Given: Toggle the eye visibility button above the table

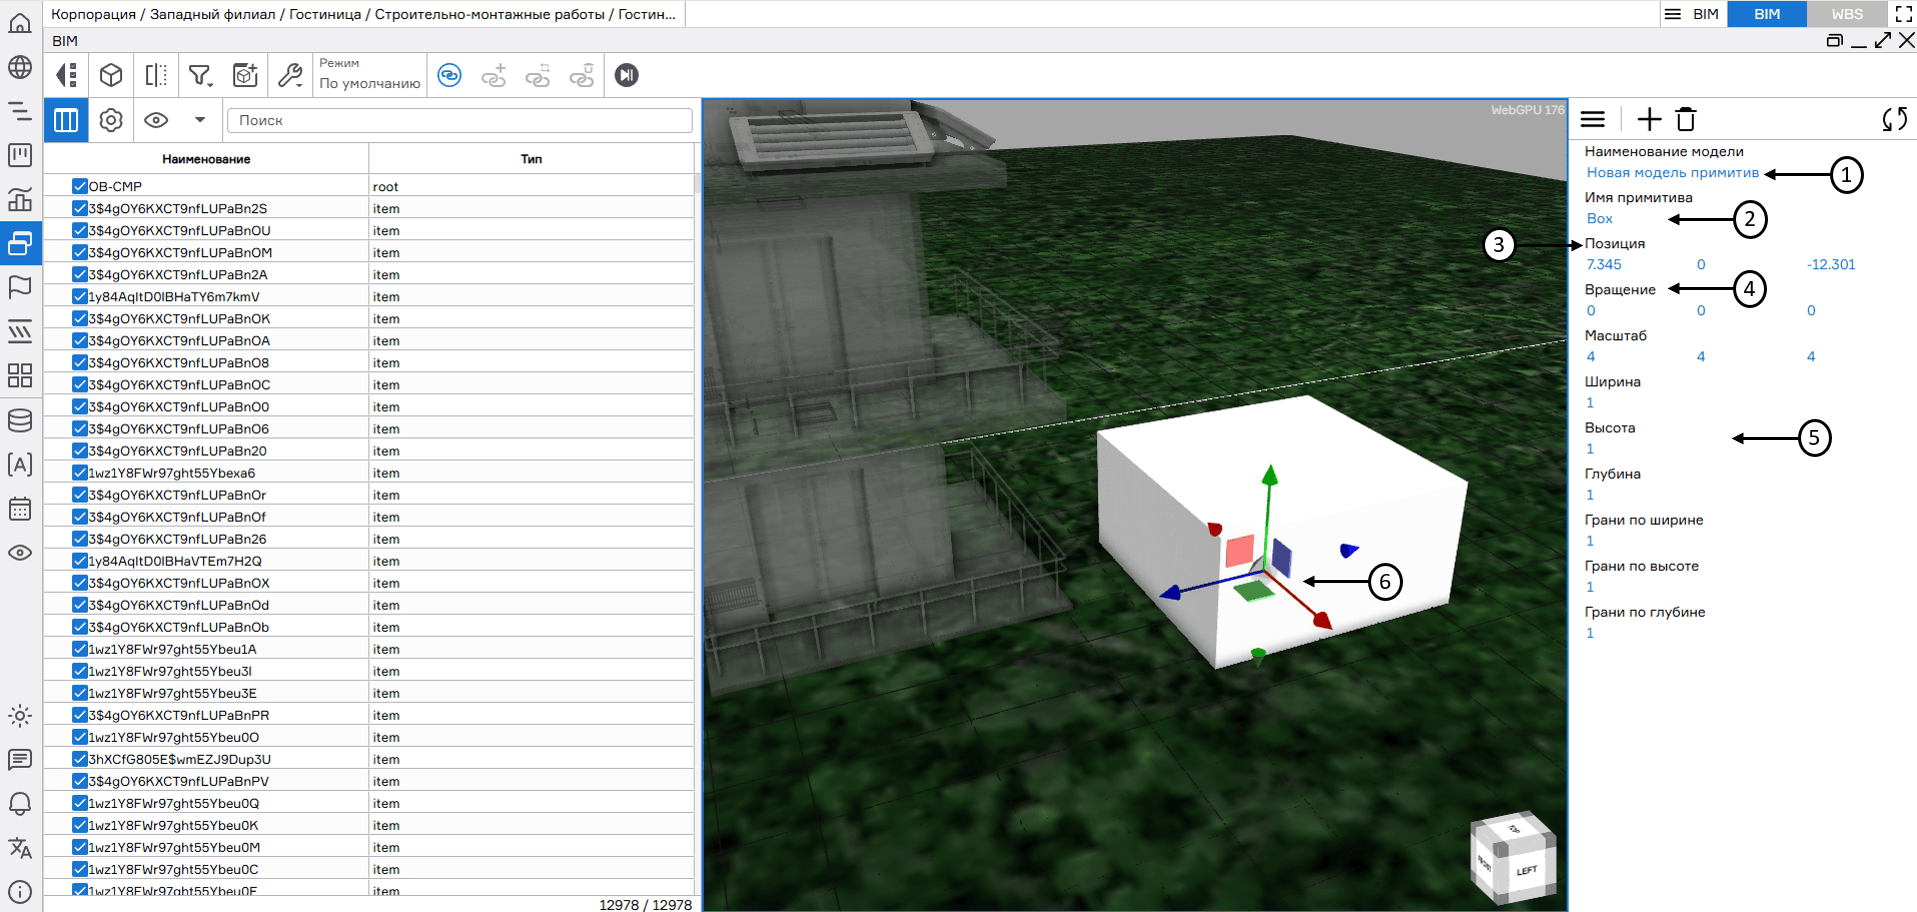Looking at the screenshot, I should click(x=156, y=120).
